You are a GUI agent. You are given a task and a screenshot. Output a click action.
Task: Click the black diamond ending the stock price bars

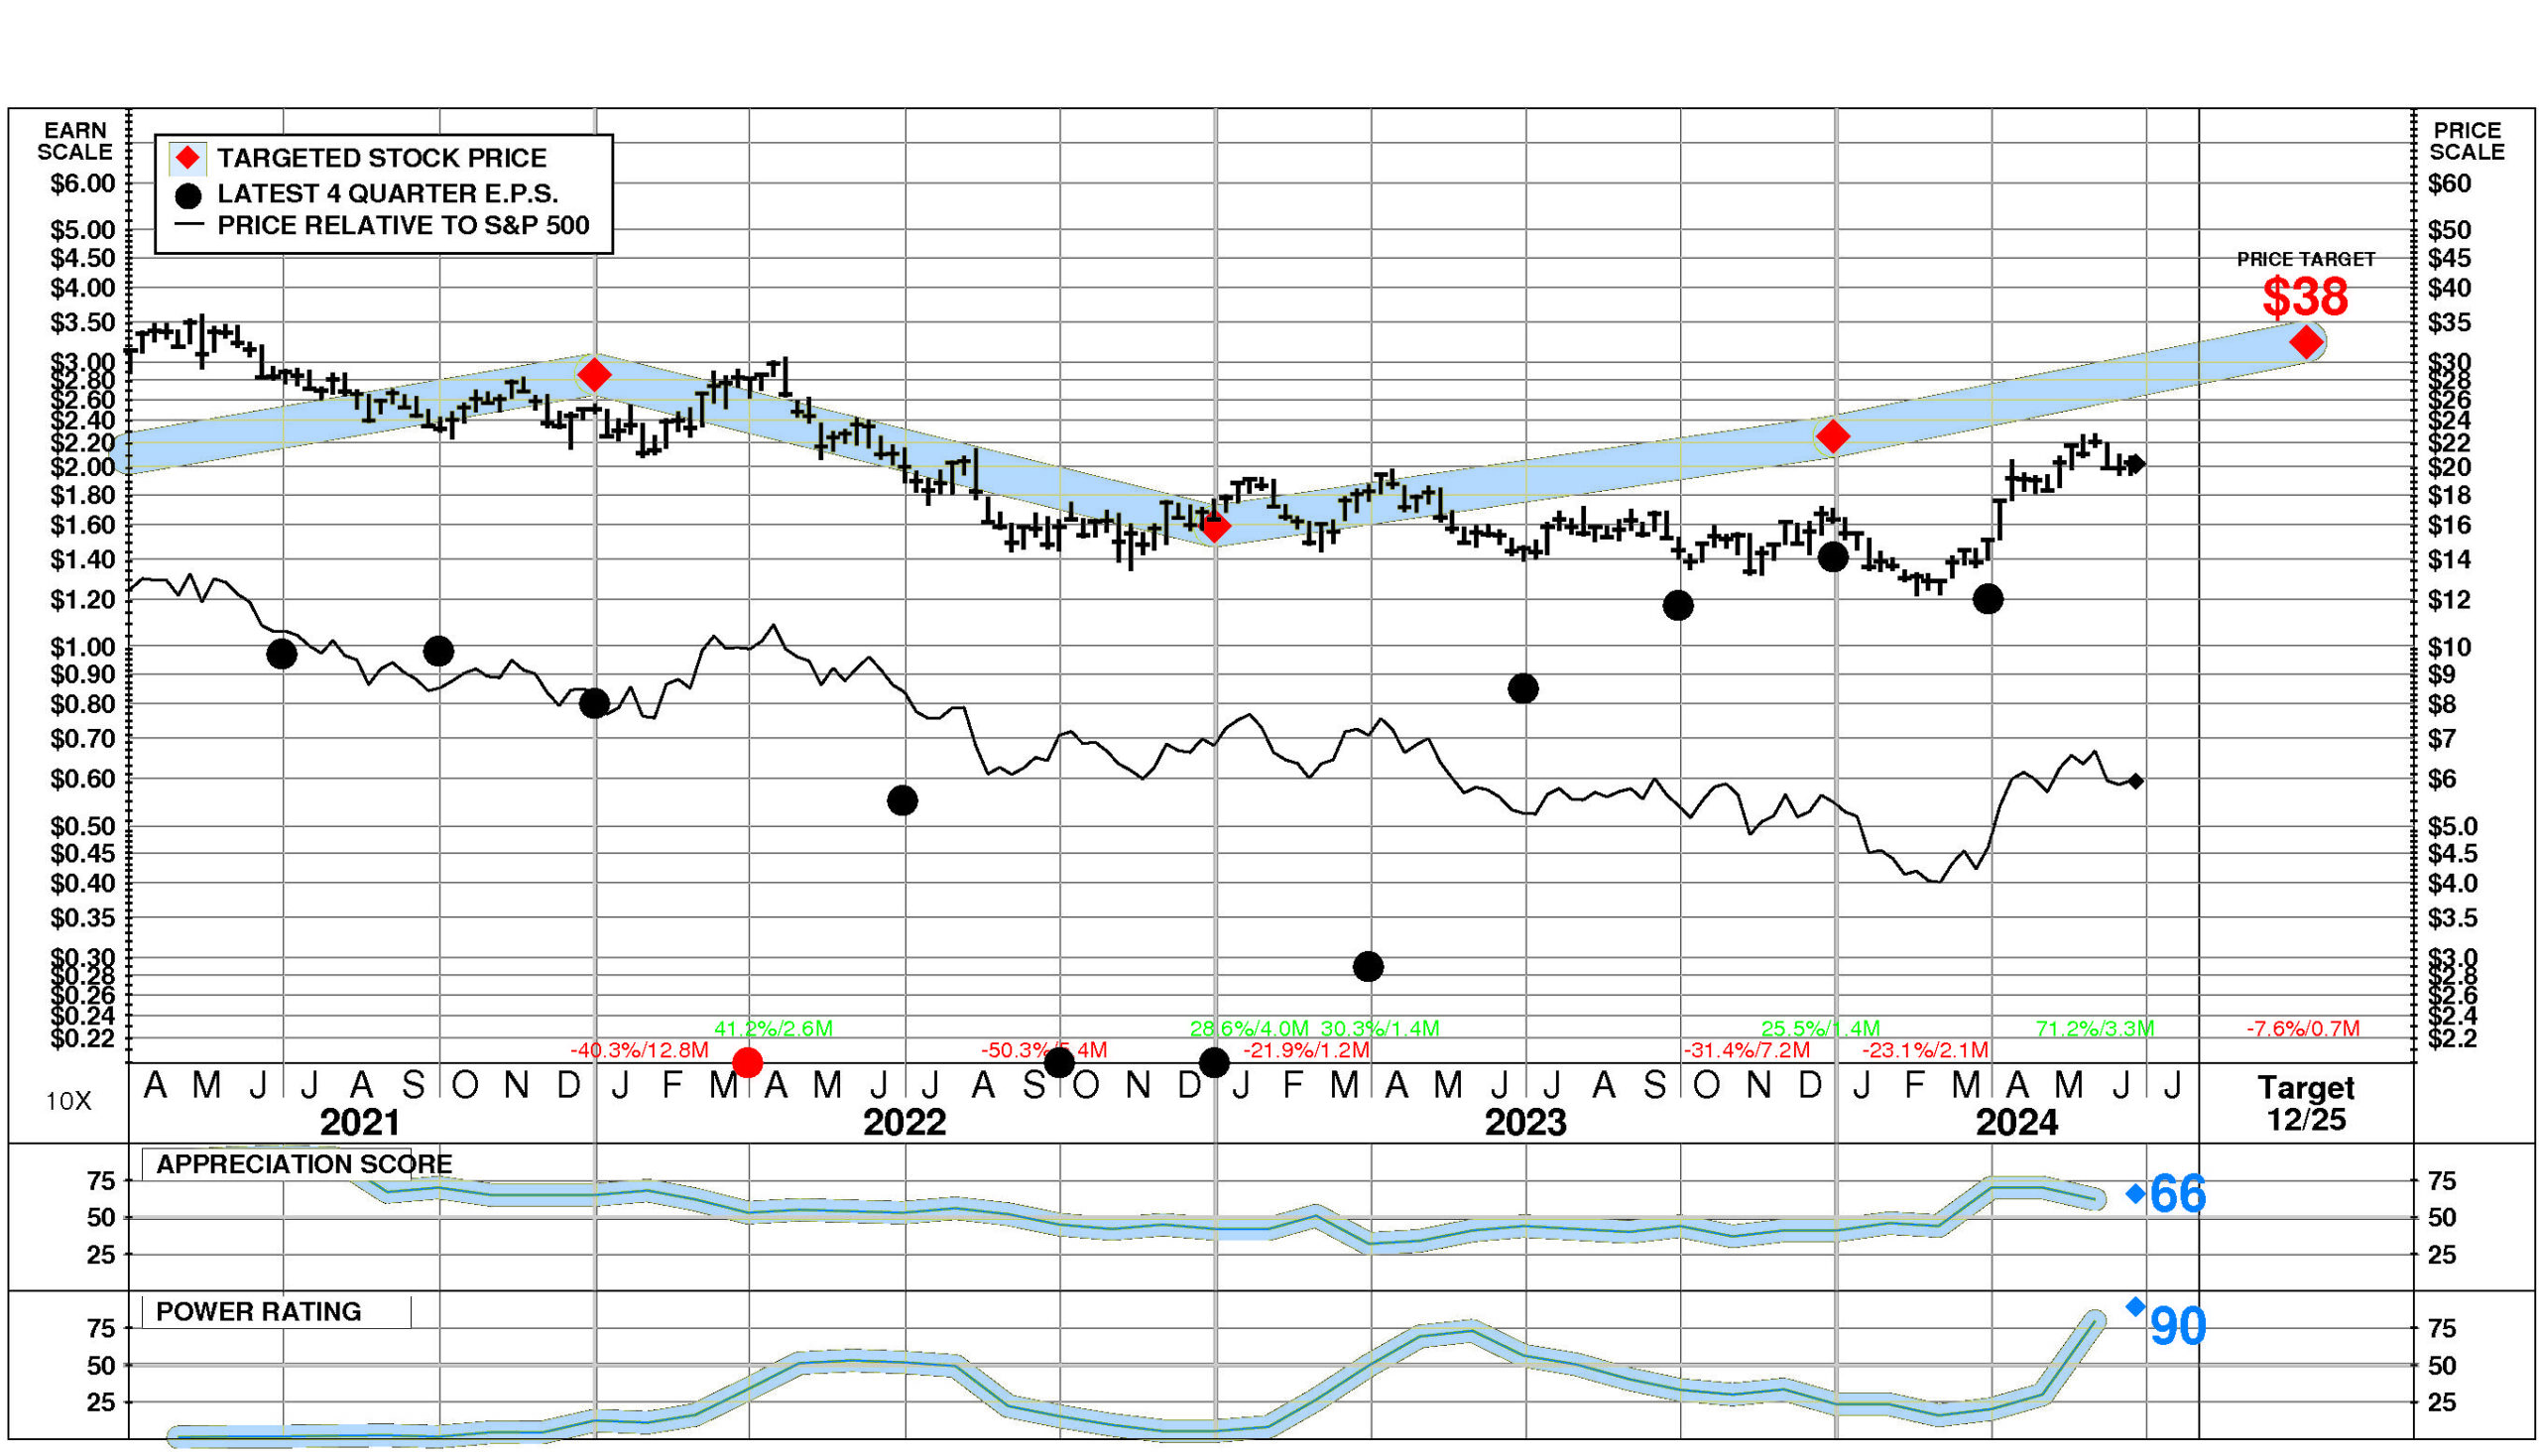2136,463
